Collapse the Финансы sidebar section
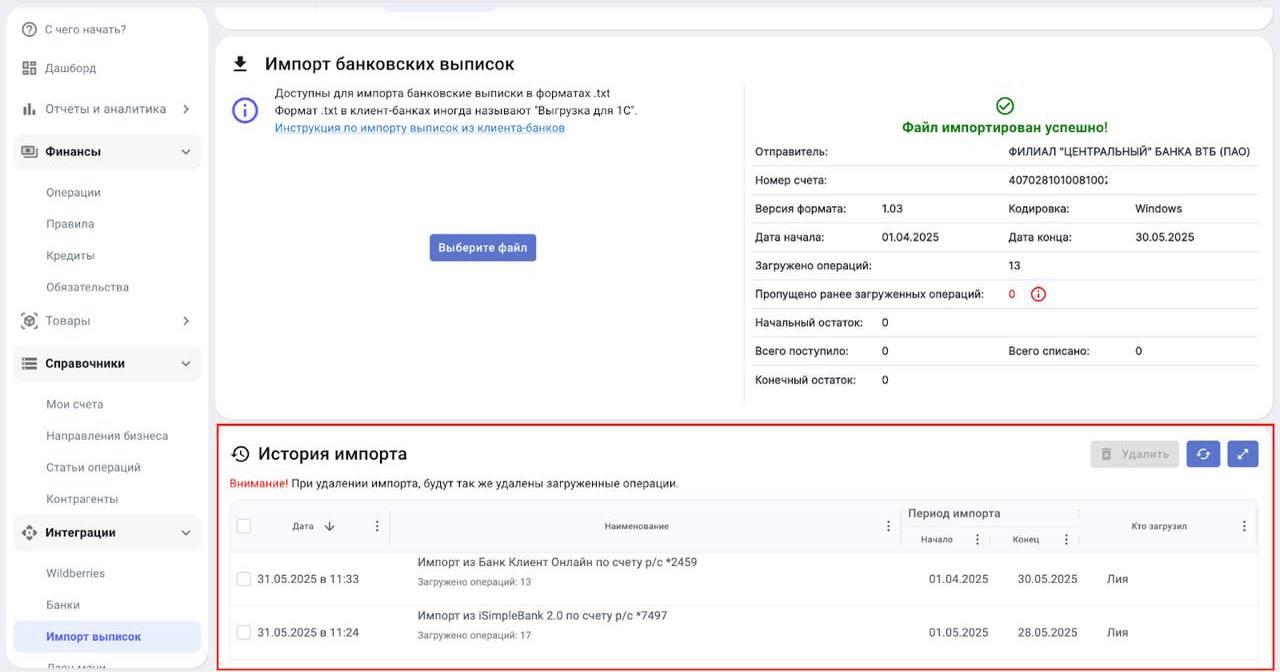The image size is (1280, 672). click(186, 152)
